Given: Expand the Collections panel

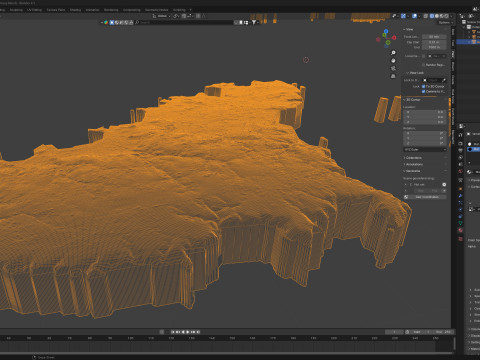Looking at the screenshot, I should pyautogui.click(x=413, y=158).
